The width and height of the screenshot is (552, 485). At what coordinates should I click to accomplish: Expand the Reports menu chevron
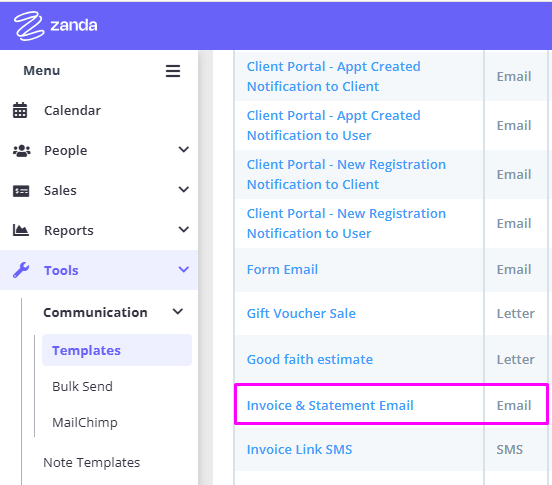tap(183, 229)
